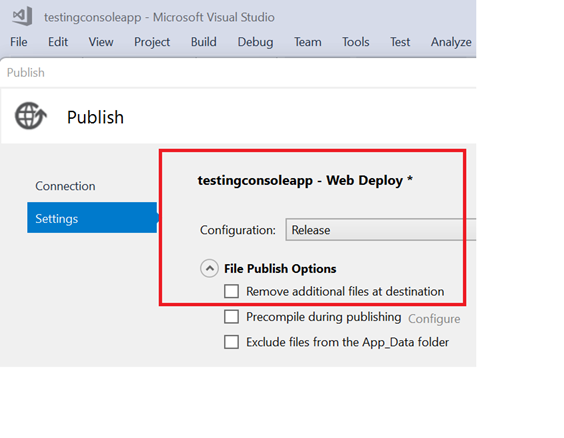Click the testingconsoleapp - Web Deploy heading
The width and height of the screenshot is (564, 438).
click(305, 181)
